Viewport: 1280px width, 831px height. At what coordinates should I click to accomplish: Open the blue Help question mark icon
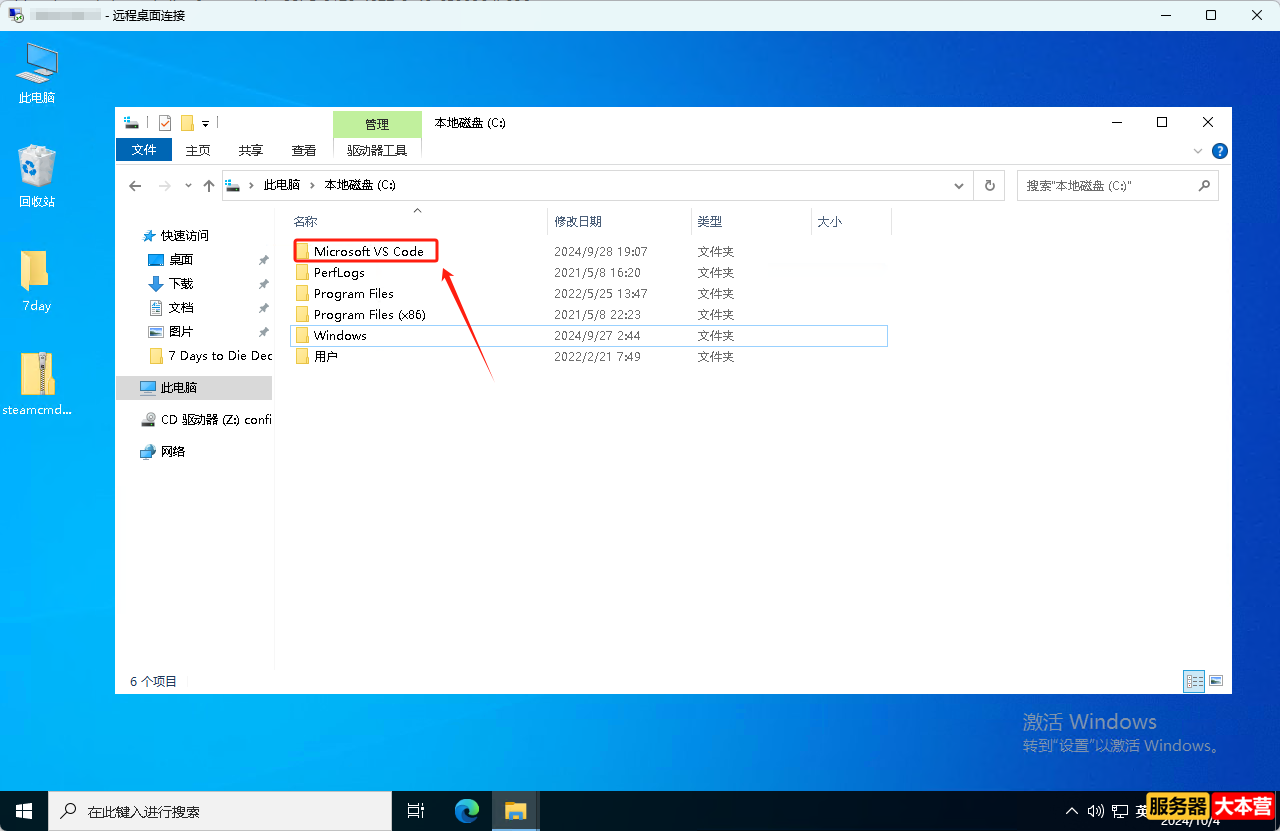pyautogui.click(x=1219, y=151)
